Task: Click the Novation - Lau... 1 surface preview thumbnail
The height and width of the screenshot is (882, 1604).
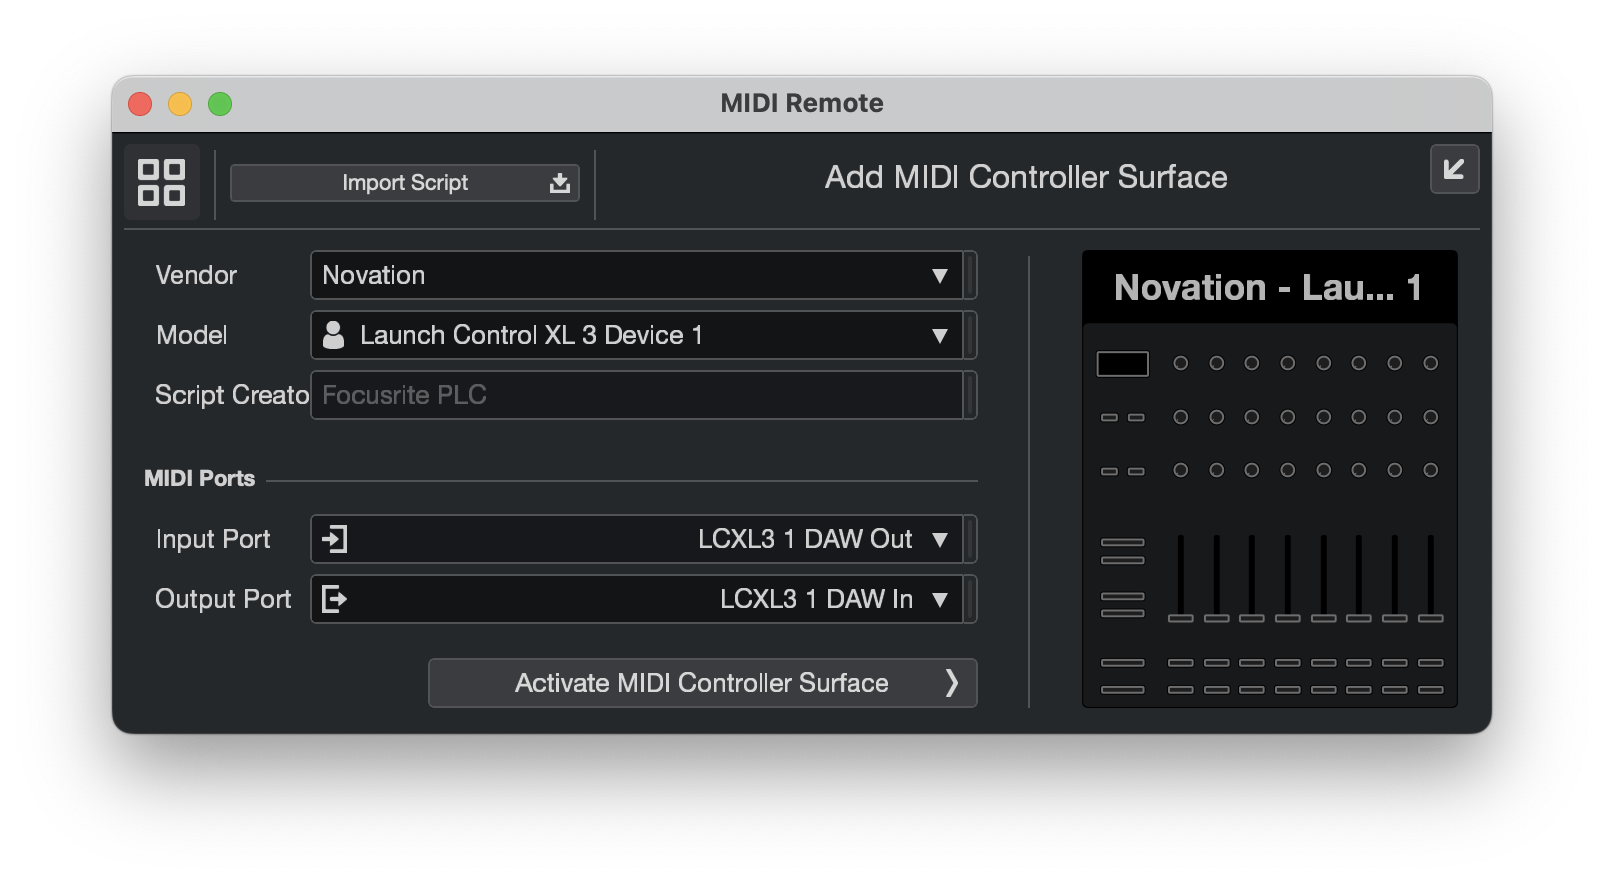Action: (1269, 479)
